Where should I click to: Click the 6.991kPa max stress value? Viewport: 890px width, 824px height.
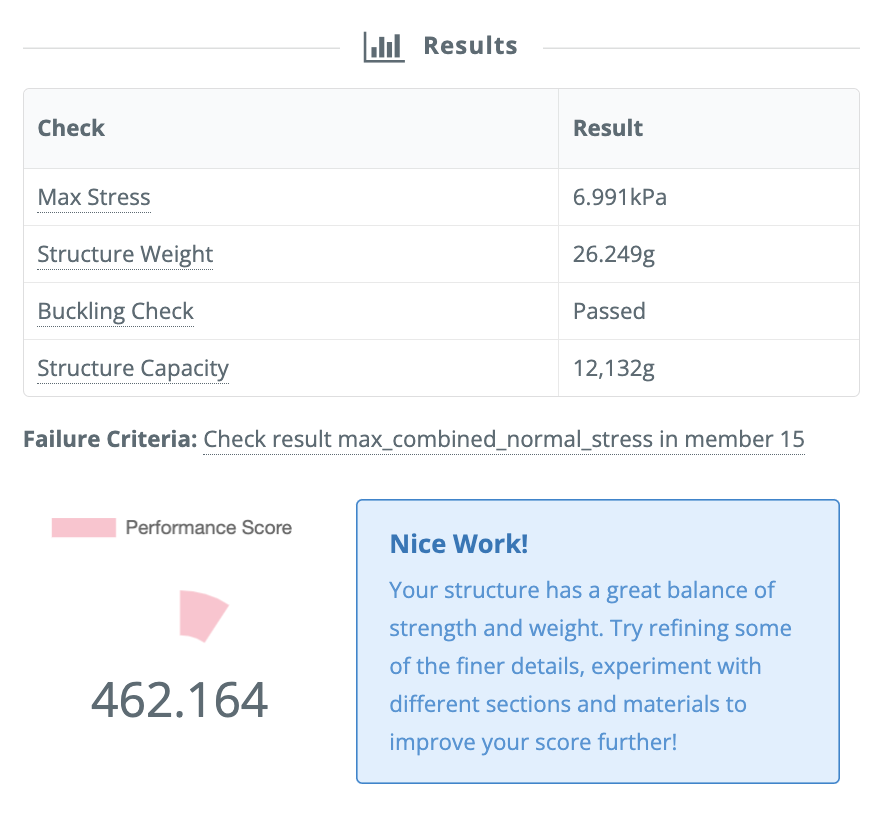tap(619, 197)
